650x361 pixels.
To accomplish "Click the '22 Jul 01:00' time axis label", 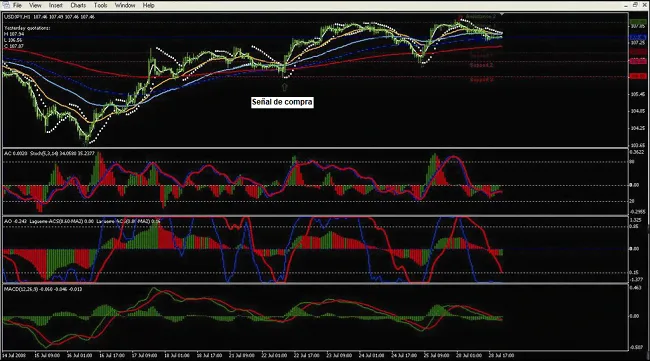I will point(274,356).
